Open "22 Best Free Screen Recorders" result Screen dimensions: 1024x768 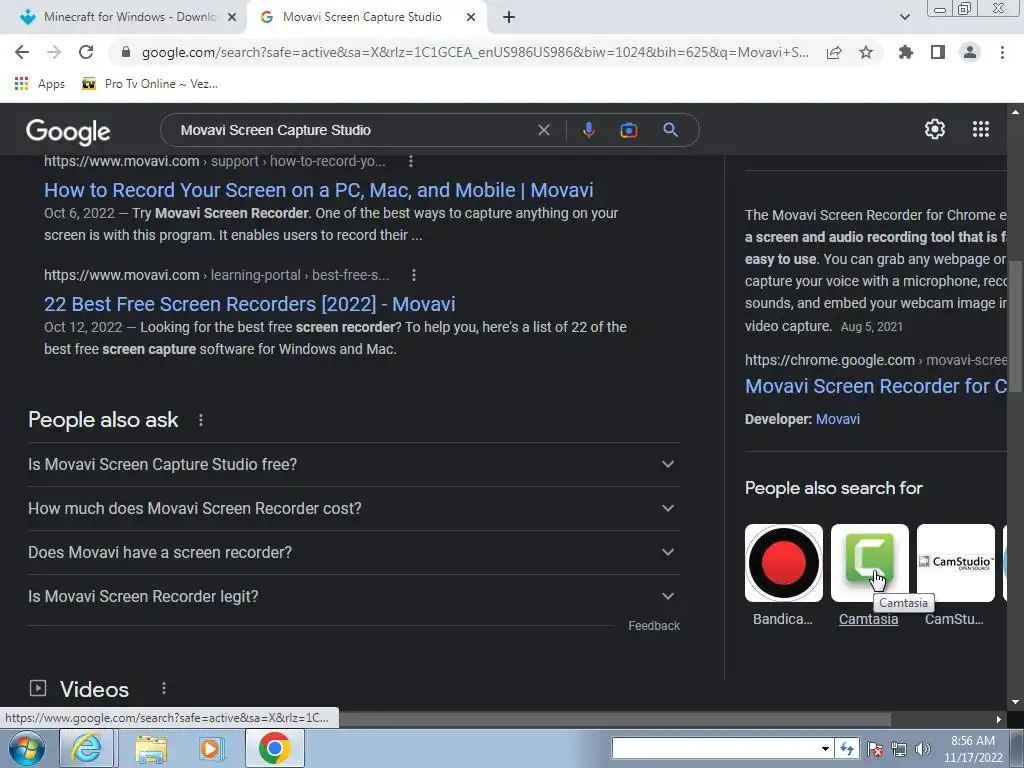[x=249, y=304]
